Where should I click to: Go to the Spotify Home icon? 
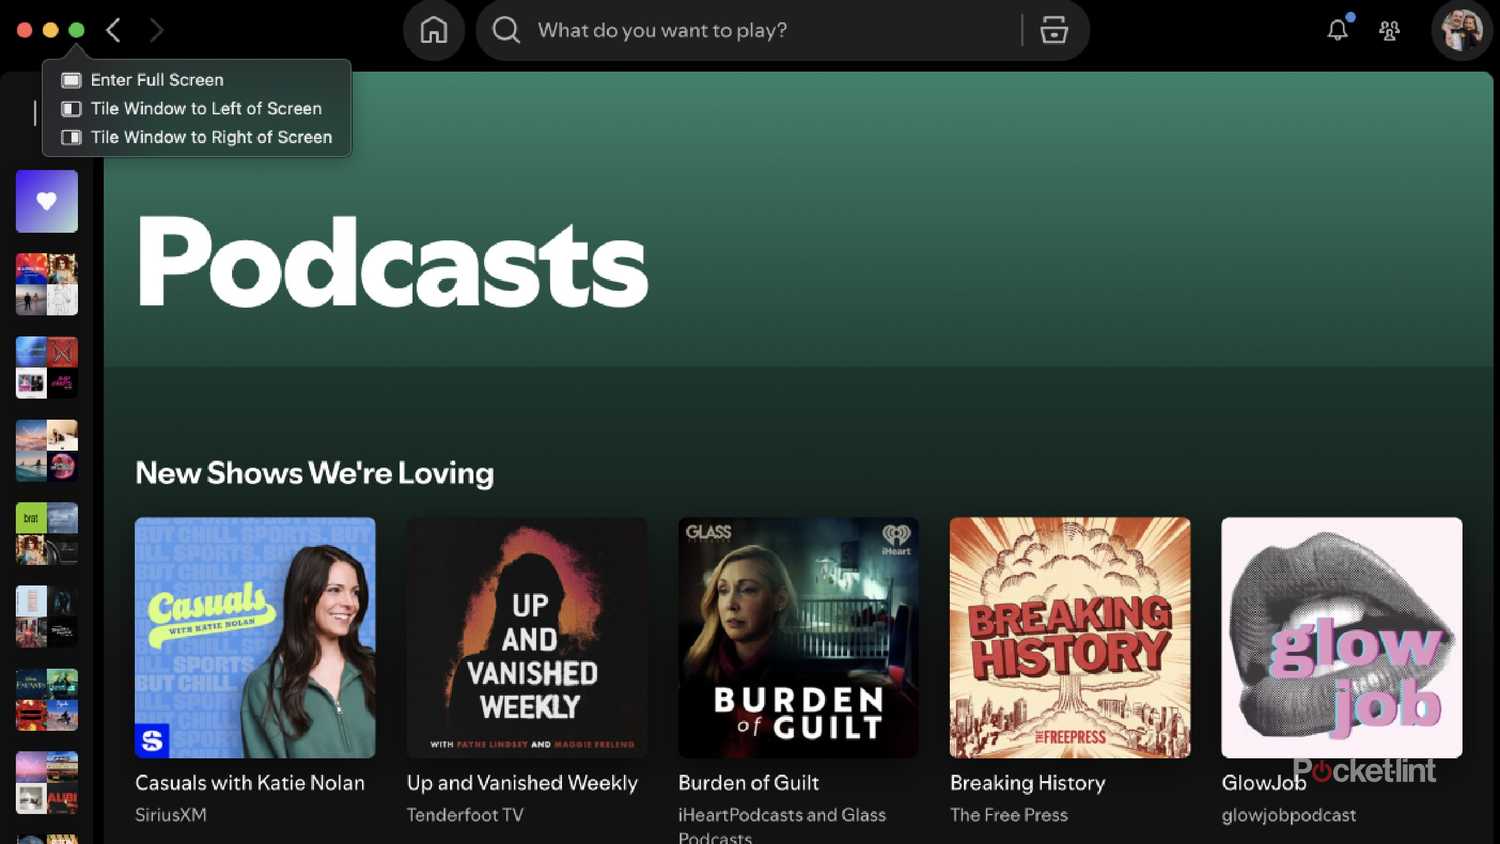click(433, 30)
